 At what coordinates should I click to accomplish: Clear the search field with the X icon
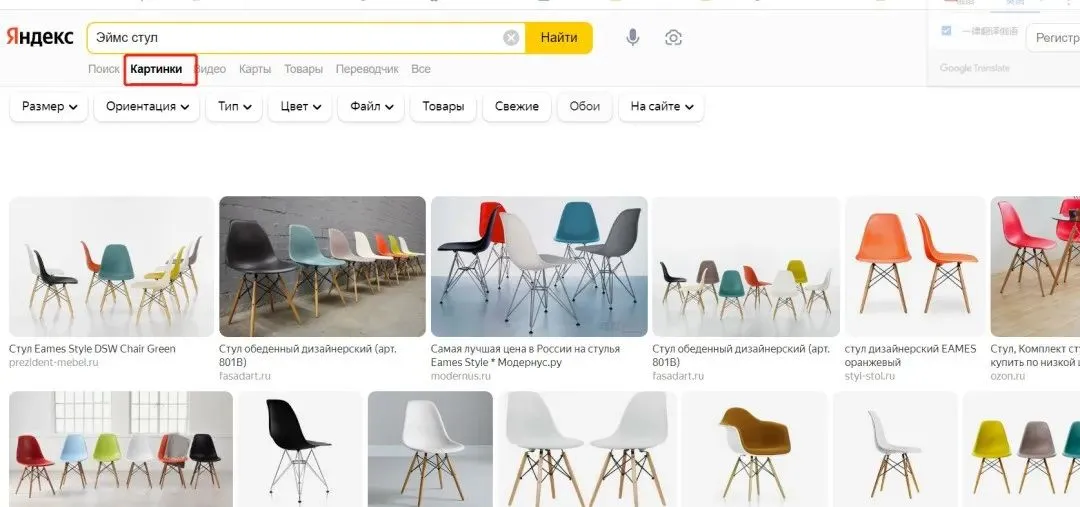coord(511,38)
